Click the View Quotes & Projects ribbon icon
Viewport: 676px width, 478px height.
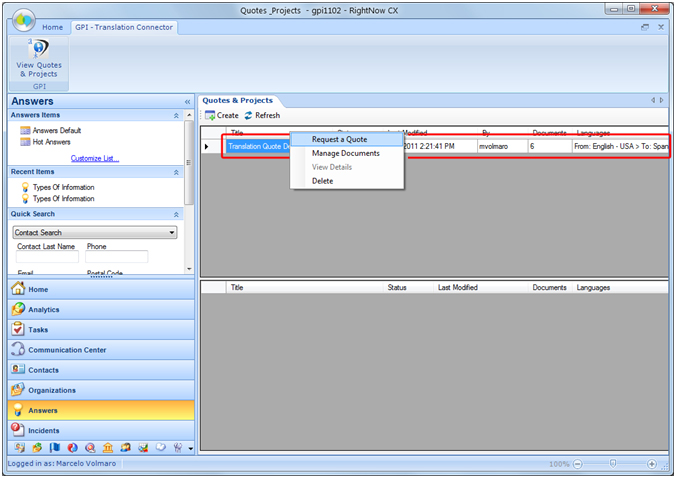coord(38,58)
